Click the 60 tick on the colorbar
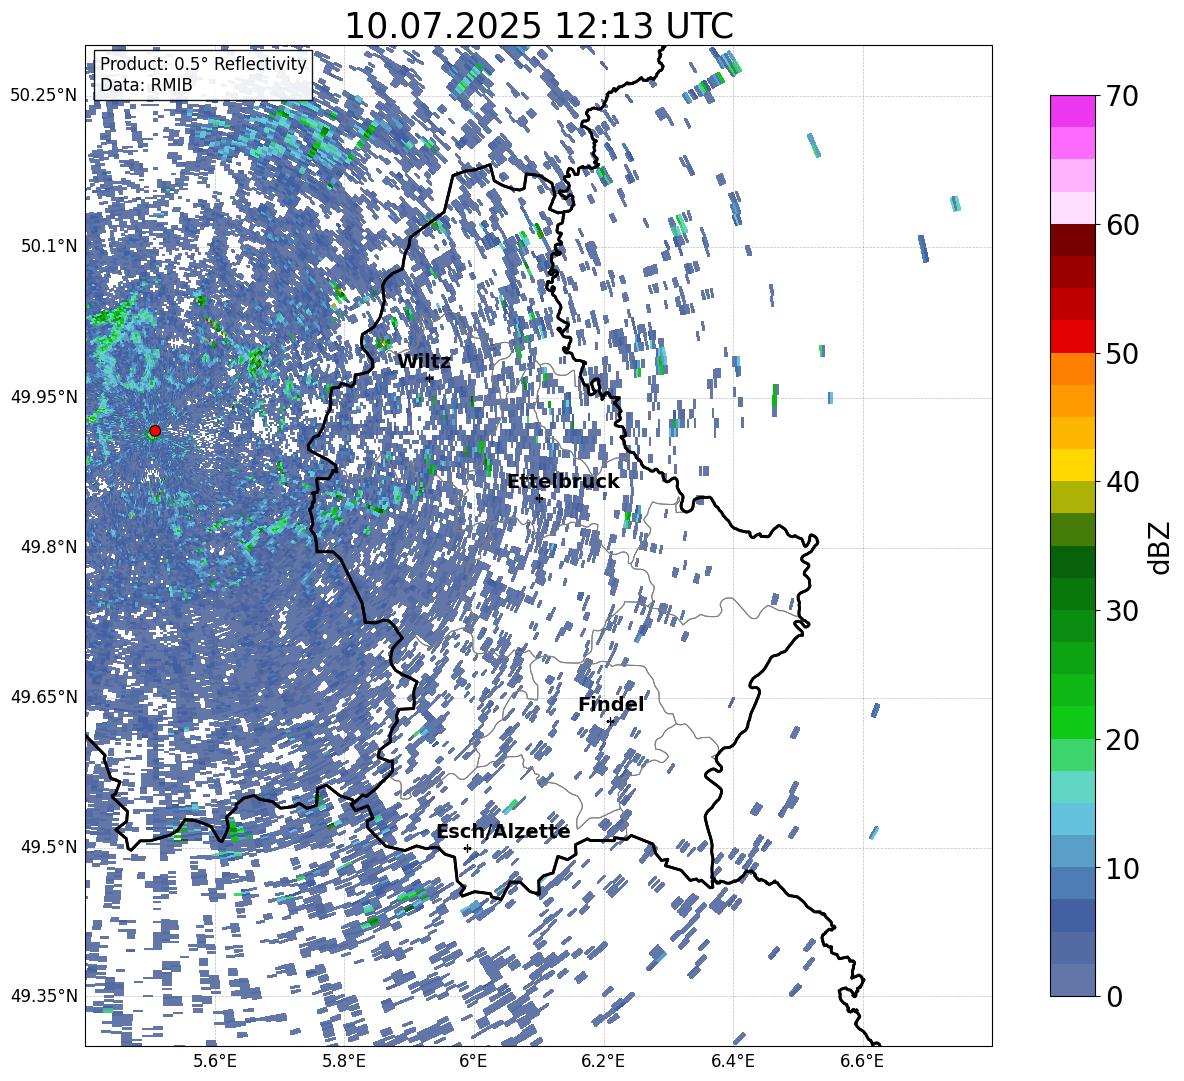Viewport: 1184px width, 1081px height. click(1122, 225)
